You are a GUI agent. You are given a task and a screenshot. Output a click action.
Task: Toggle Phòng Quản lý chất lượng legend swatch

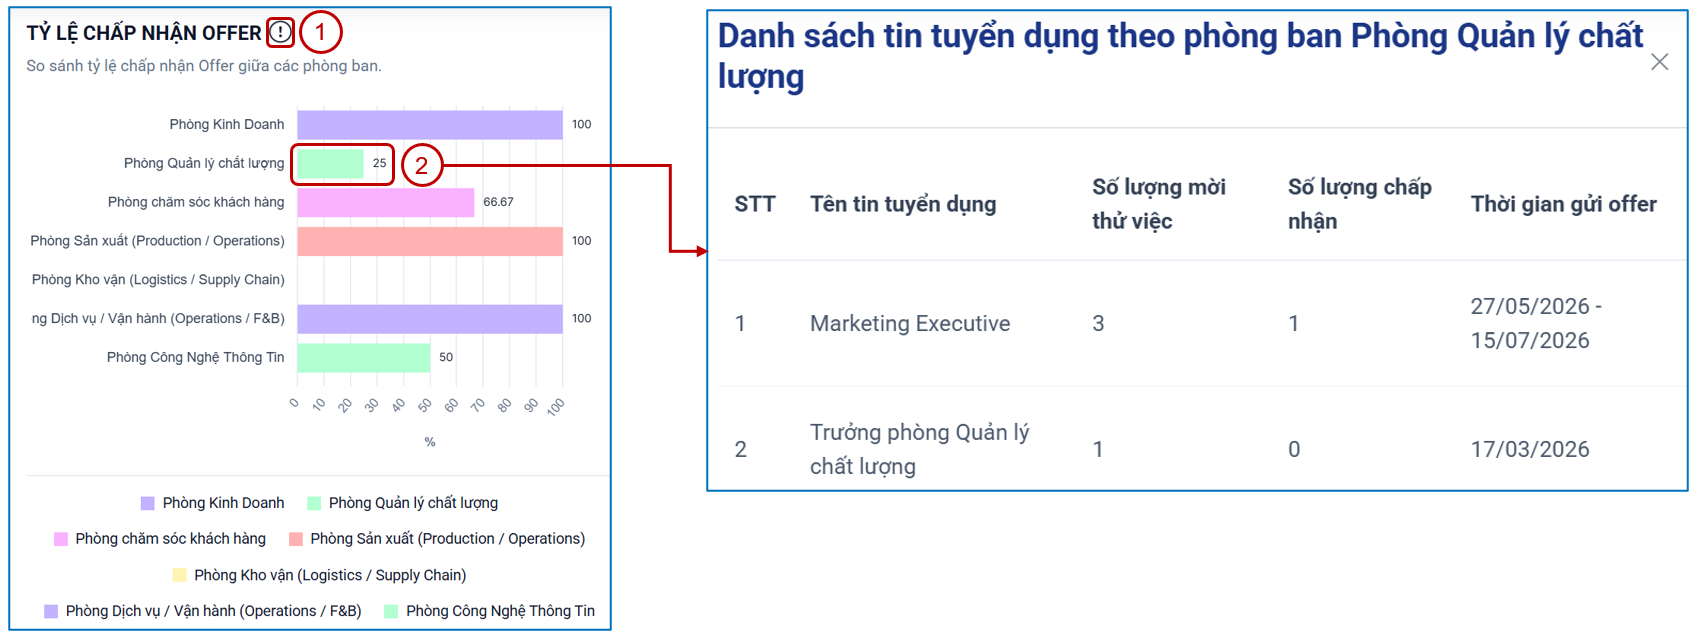(314, 503)
